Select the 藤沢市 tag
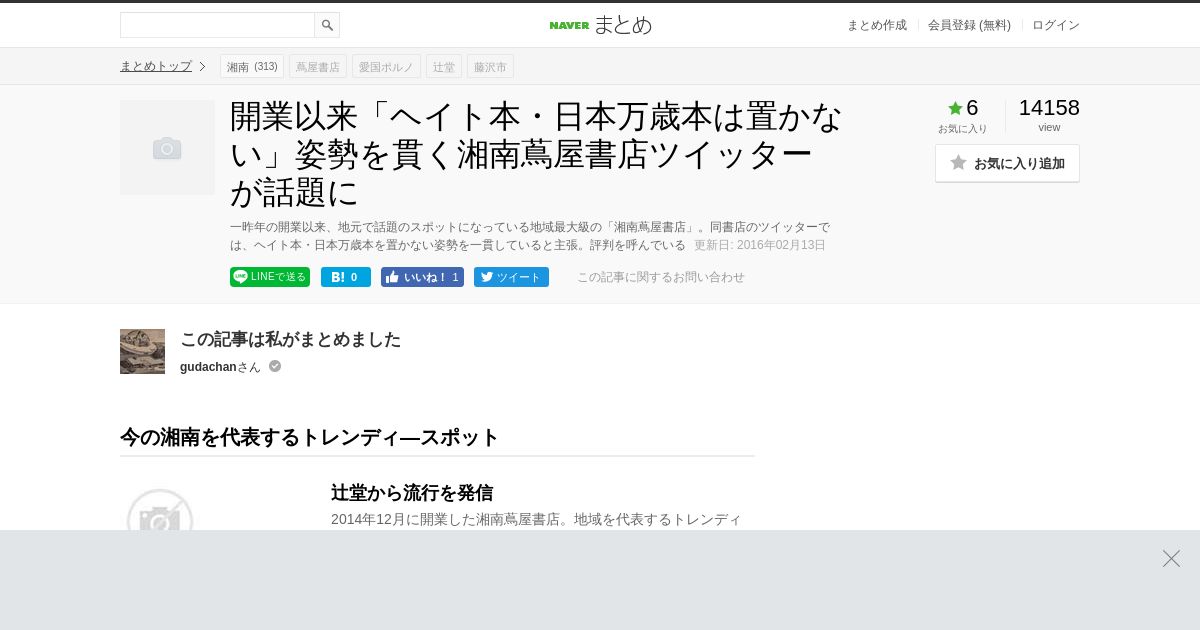Viewport: 1200px width, 630px height. [490, 66]
